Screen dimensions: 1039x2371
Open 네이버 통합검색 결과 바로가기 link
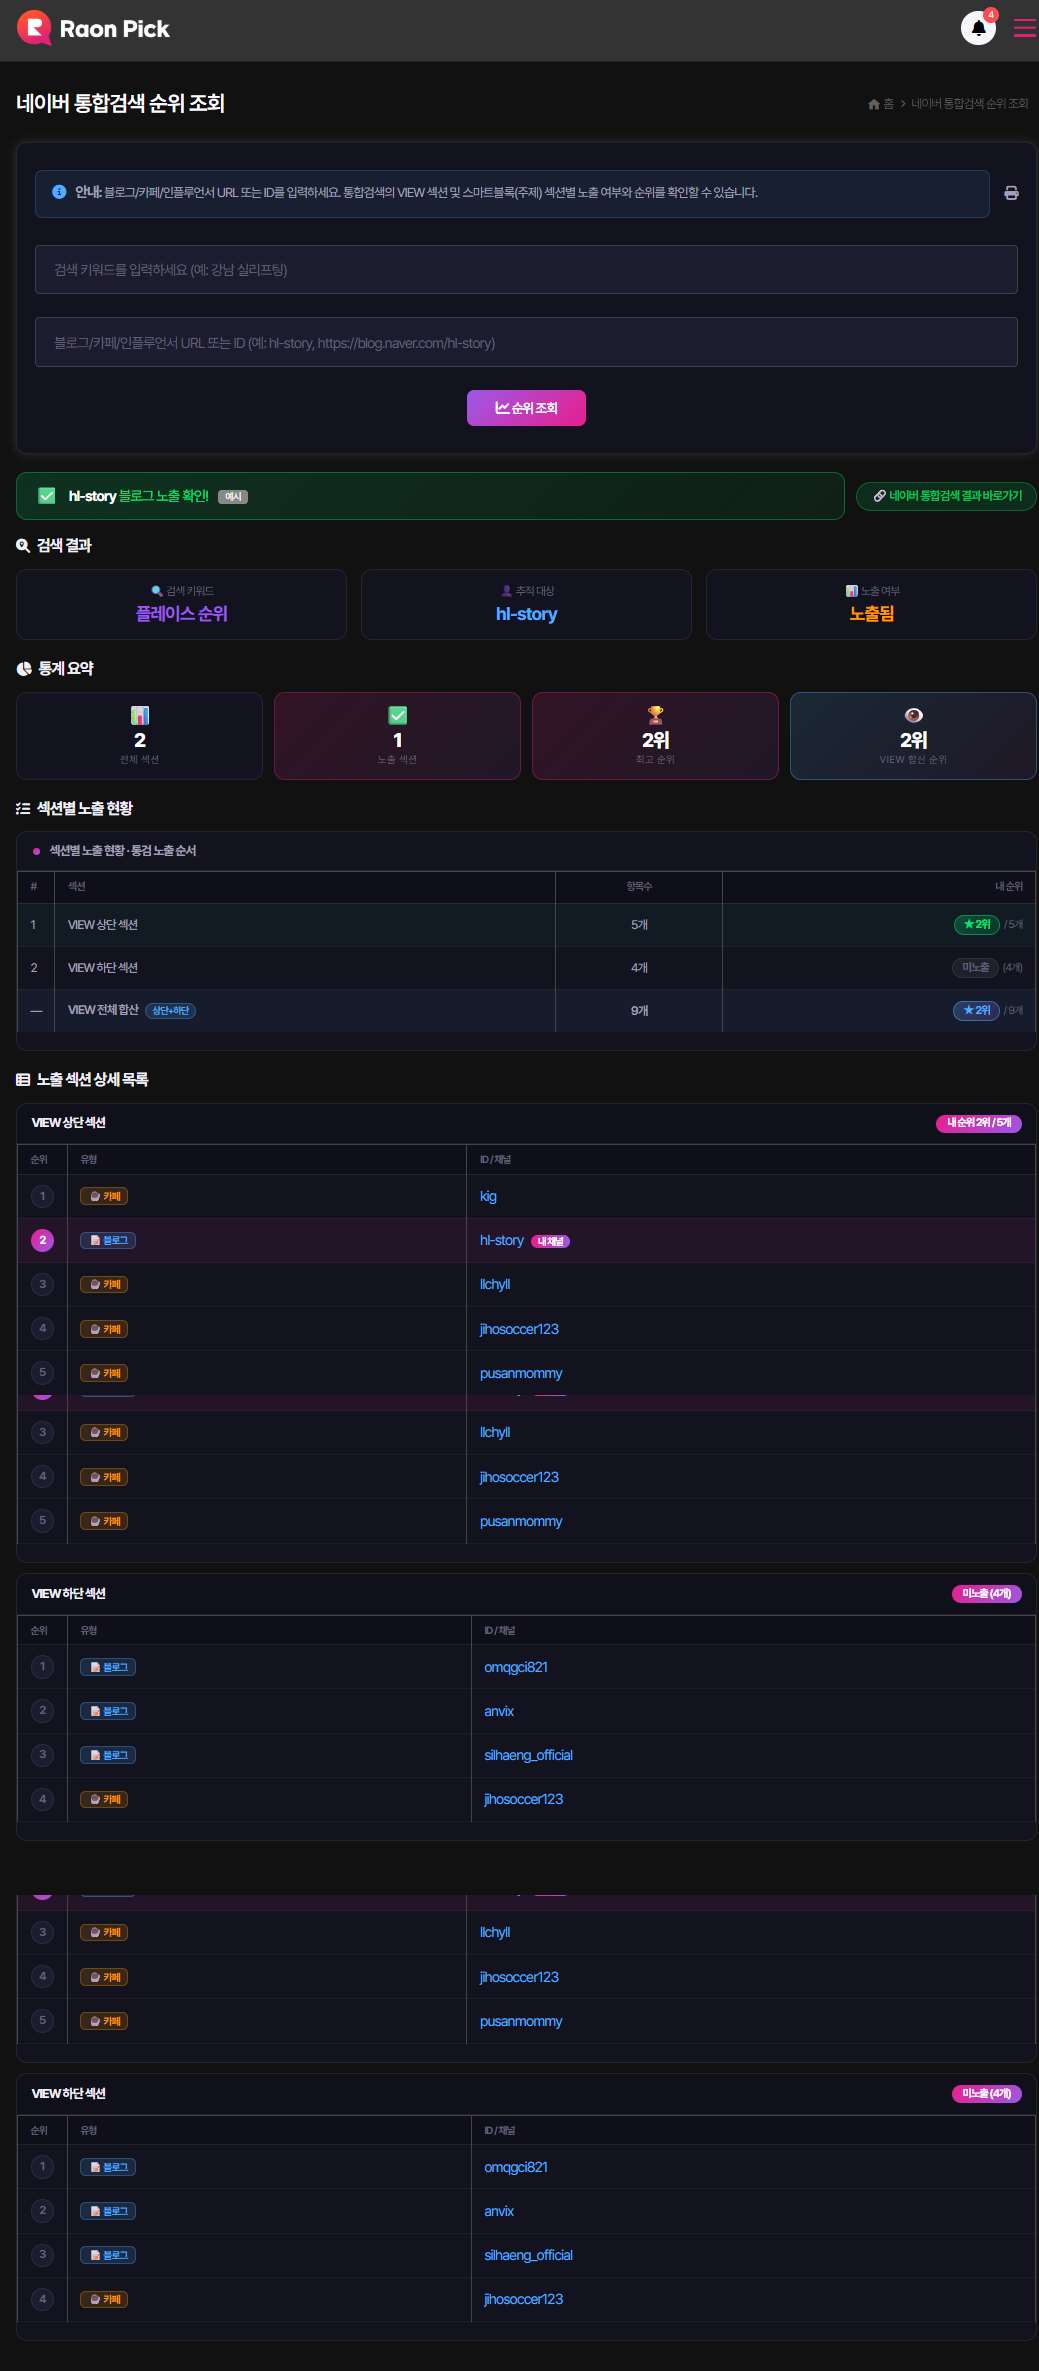click(x=946, y=496)
